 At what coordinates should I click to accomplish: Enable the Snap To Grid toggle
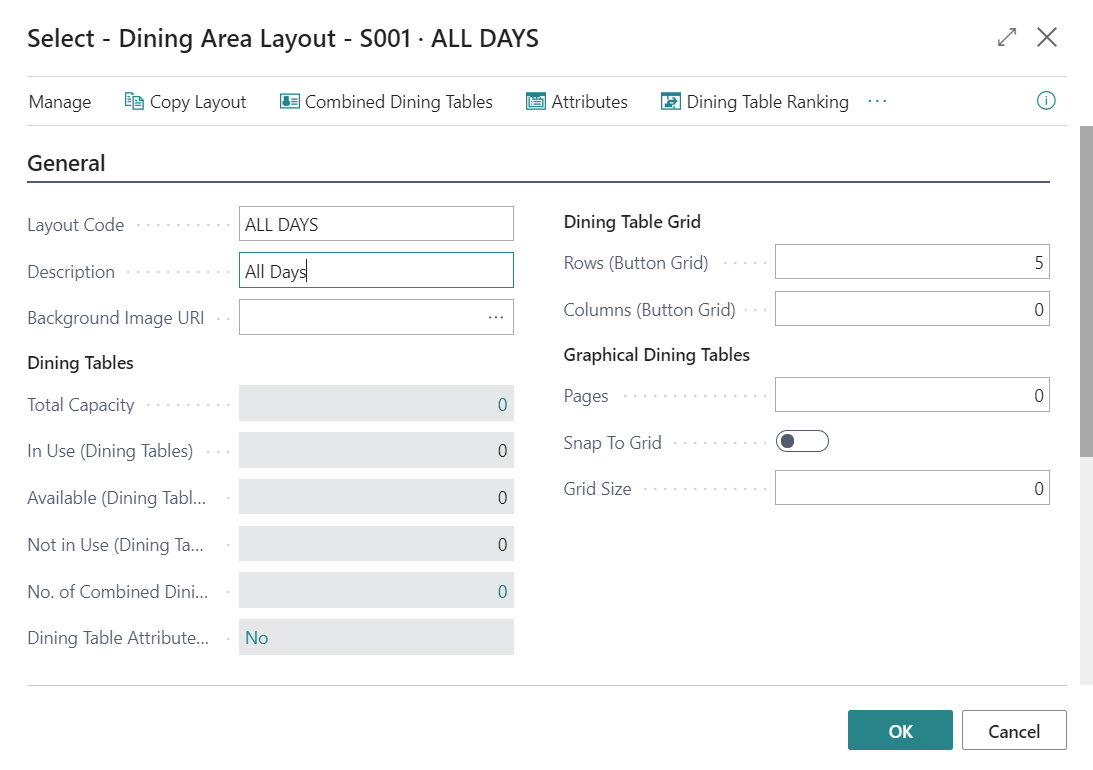point(802,442)
